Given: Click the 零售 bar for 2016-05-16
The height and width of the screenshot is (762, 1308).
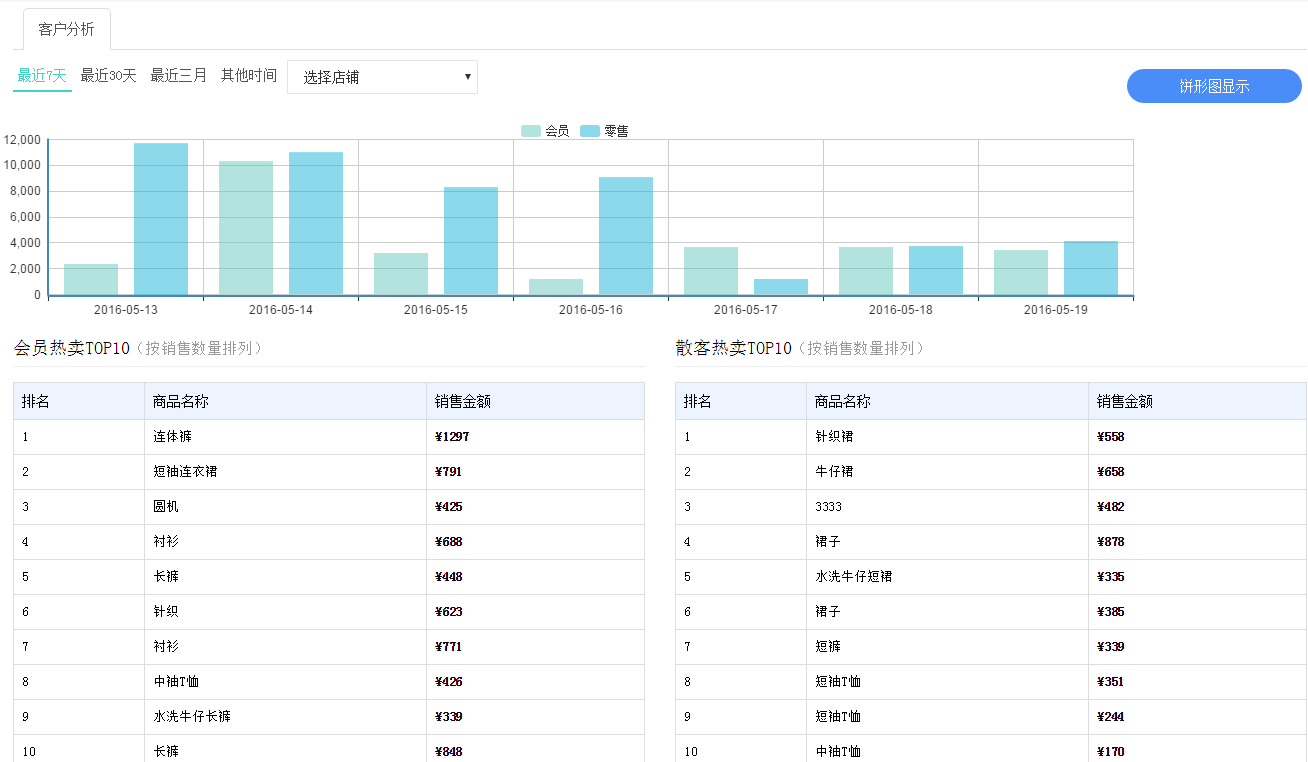Looking at the screenshot, I should coord(626,236).
